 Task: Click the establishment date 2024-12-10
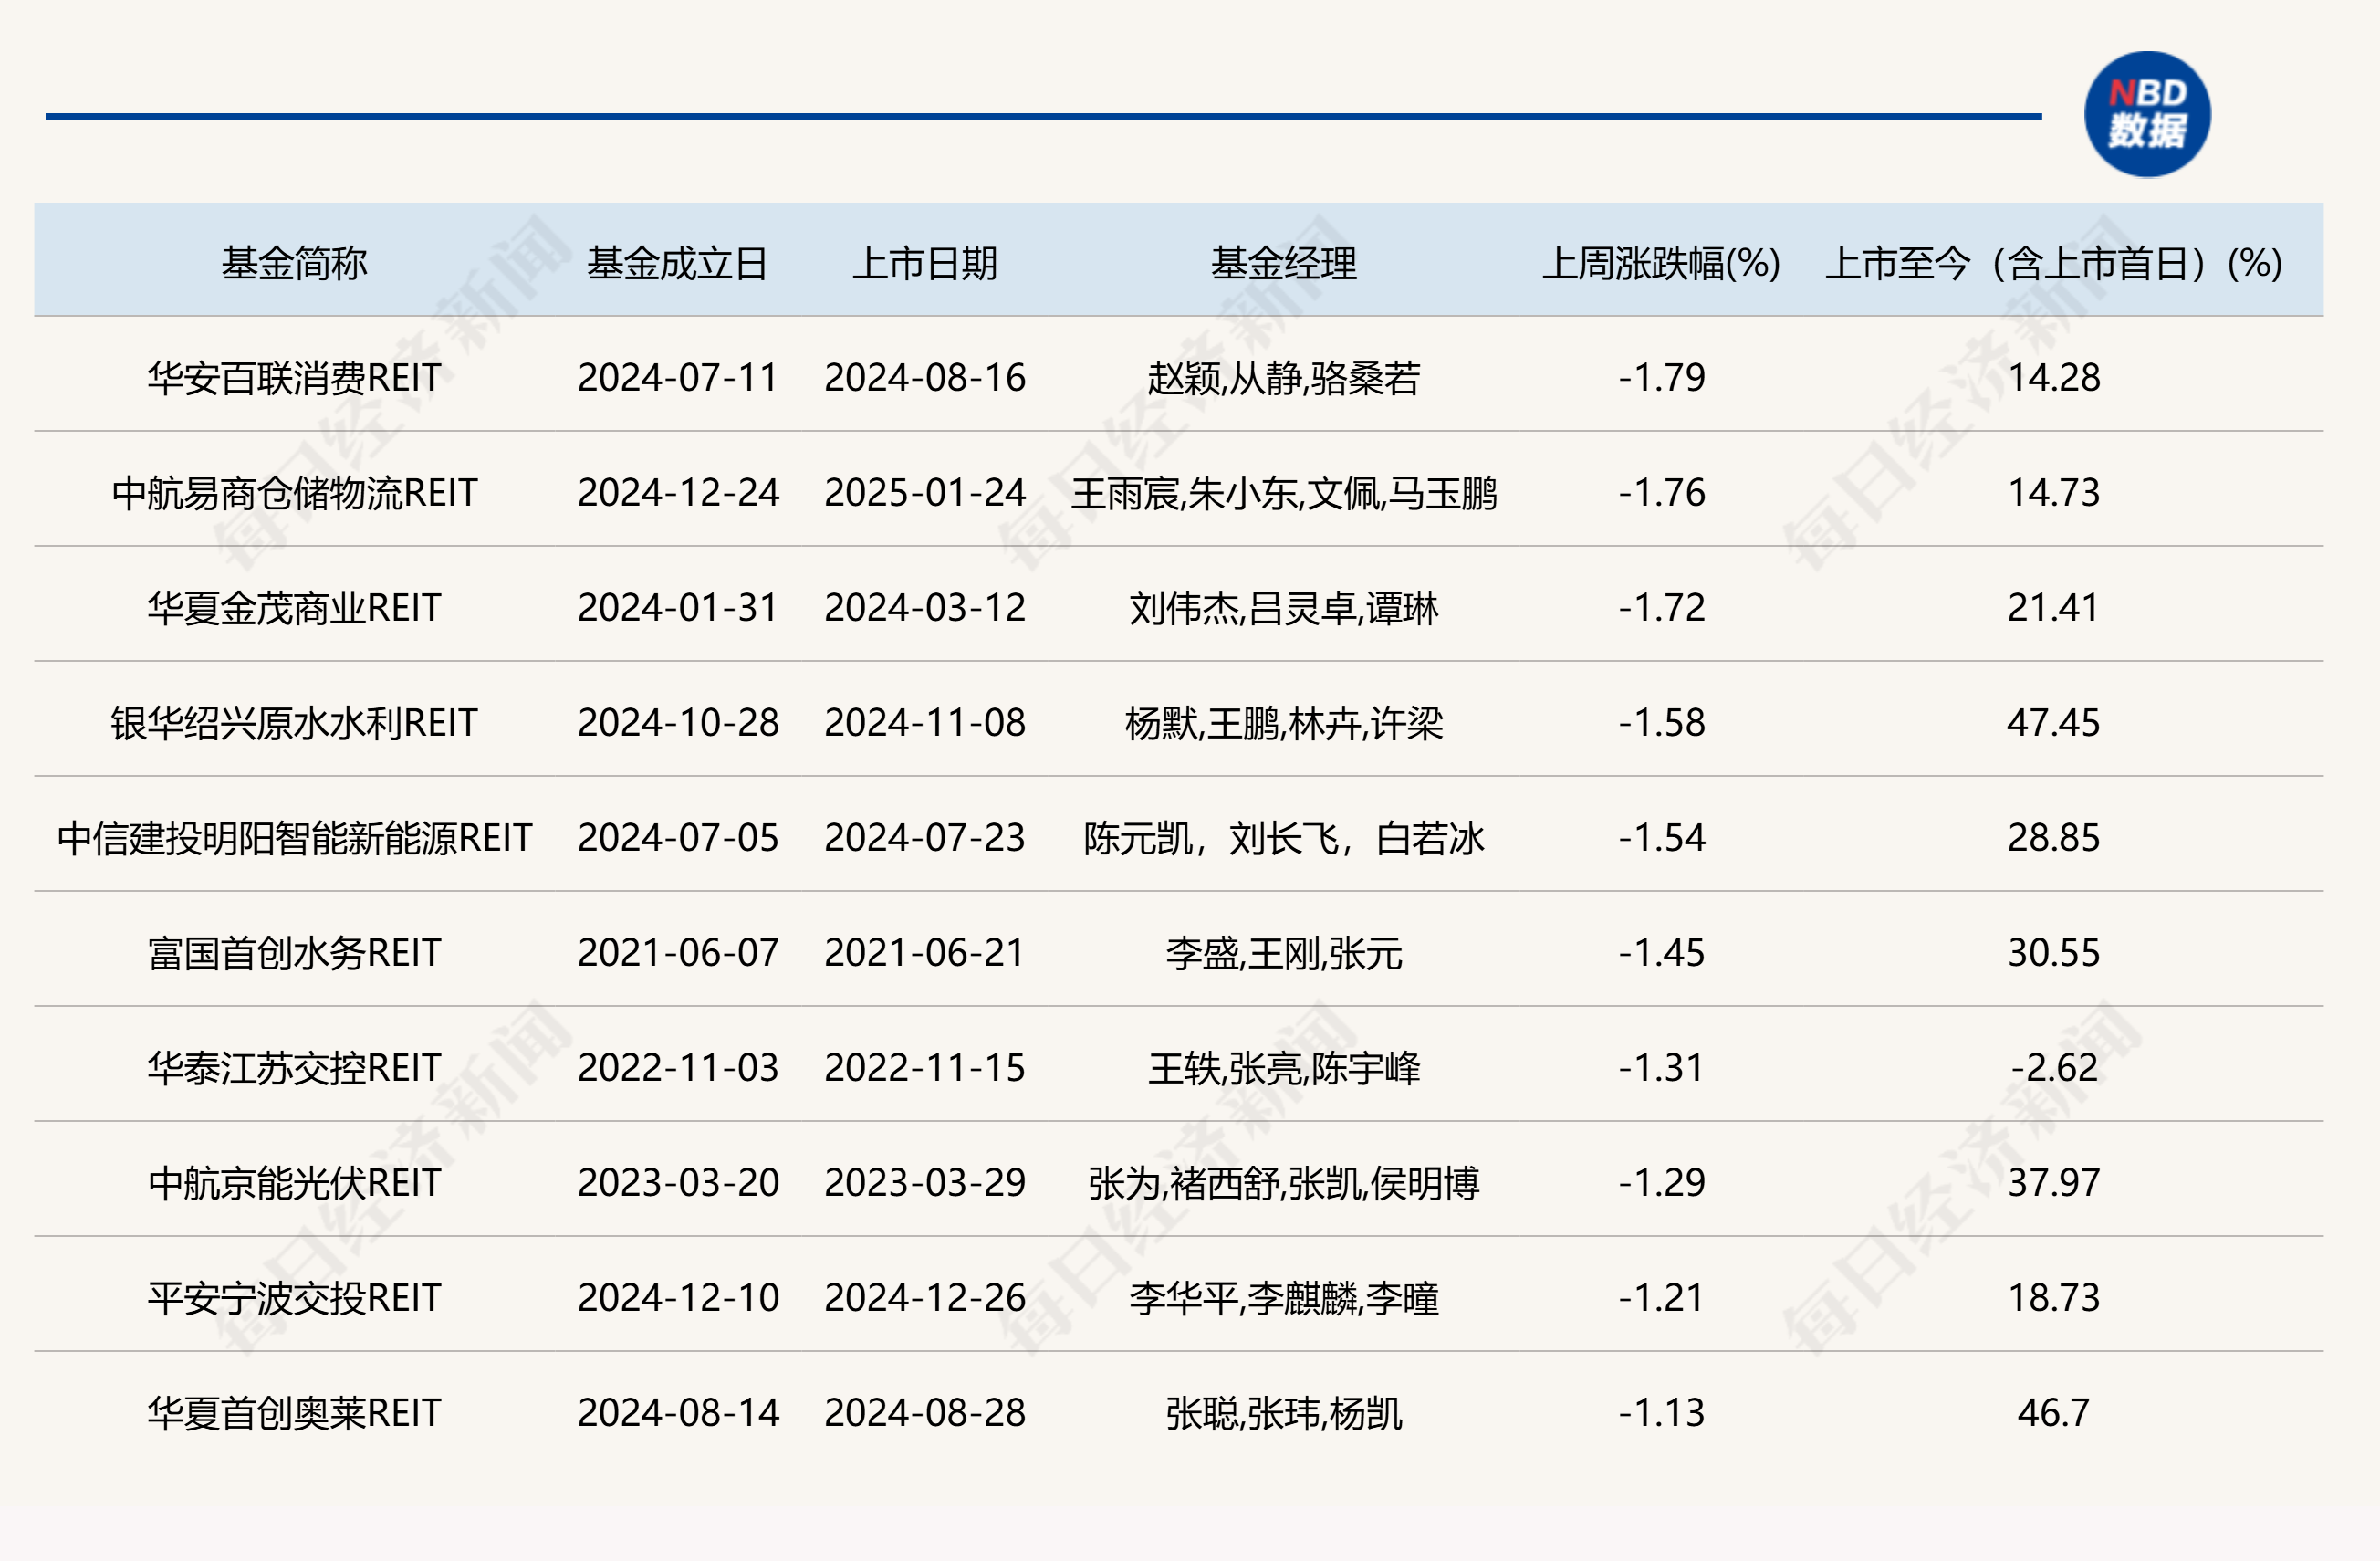pyautogui.click(x=678, y=1298)
